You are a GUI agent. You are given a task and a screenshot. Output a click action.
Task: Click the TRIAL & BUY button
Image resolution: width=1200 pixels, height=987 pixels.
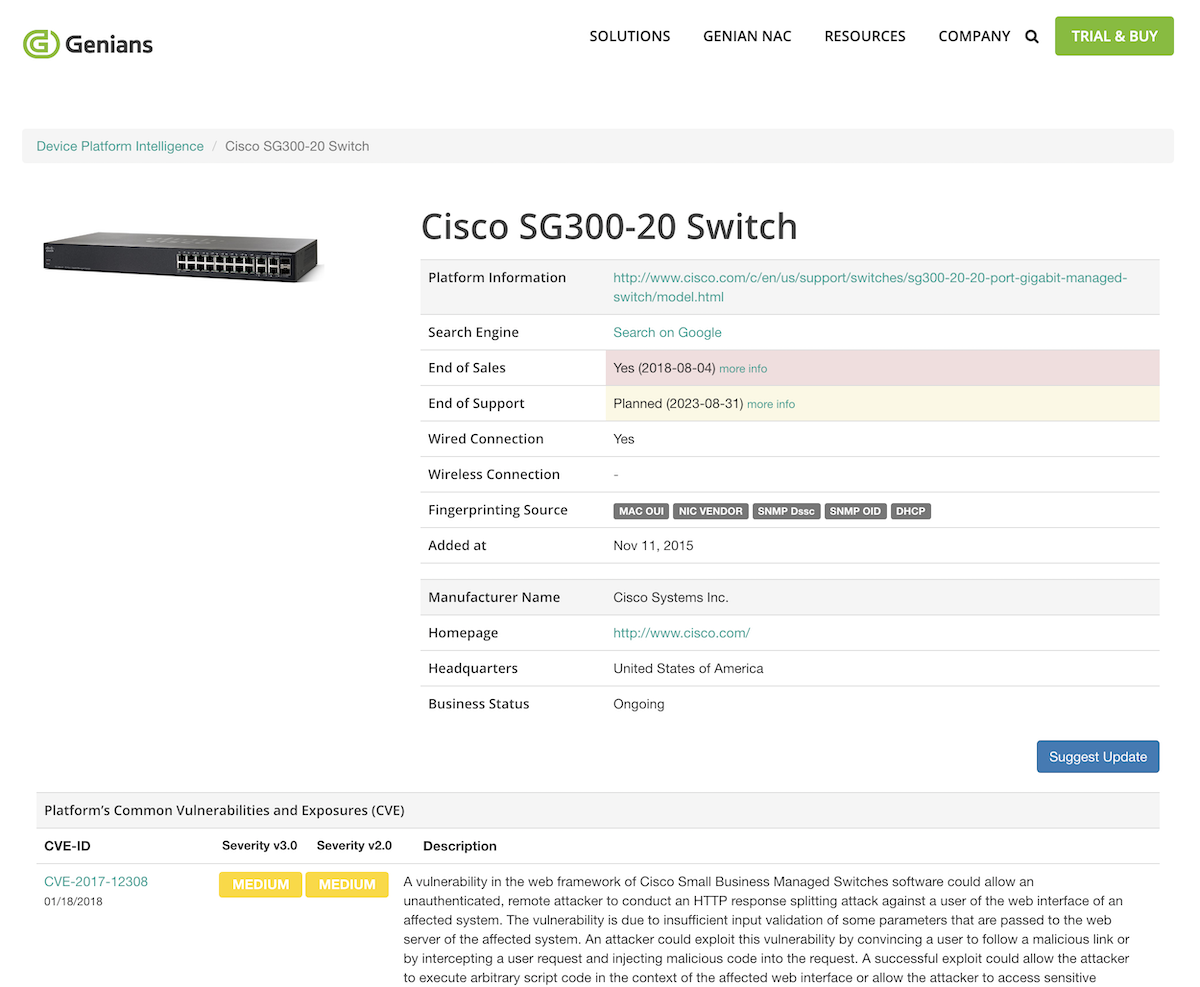[1114, 35]
